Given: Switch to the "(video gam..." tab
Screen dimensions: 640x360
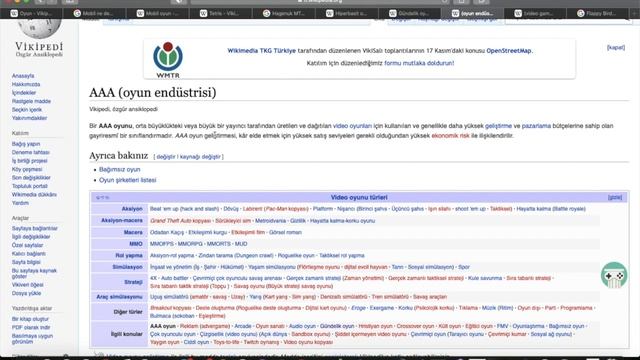Looking at the screenshot, I should pos(535,13).
